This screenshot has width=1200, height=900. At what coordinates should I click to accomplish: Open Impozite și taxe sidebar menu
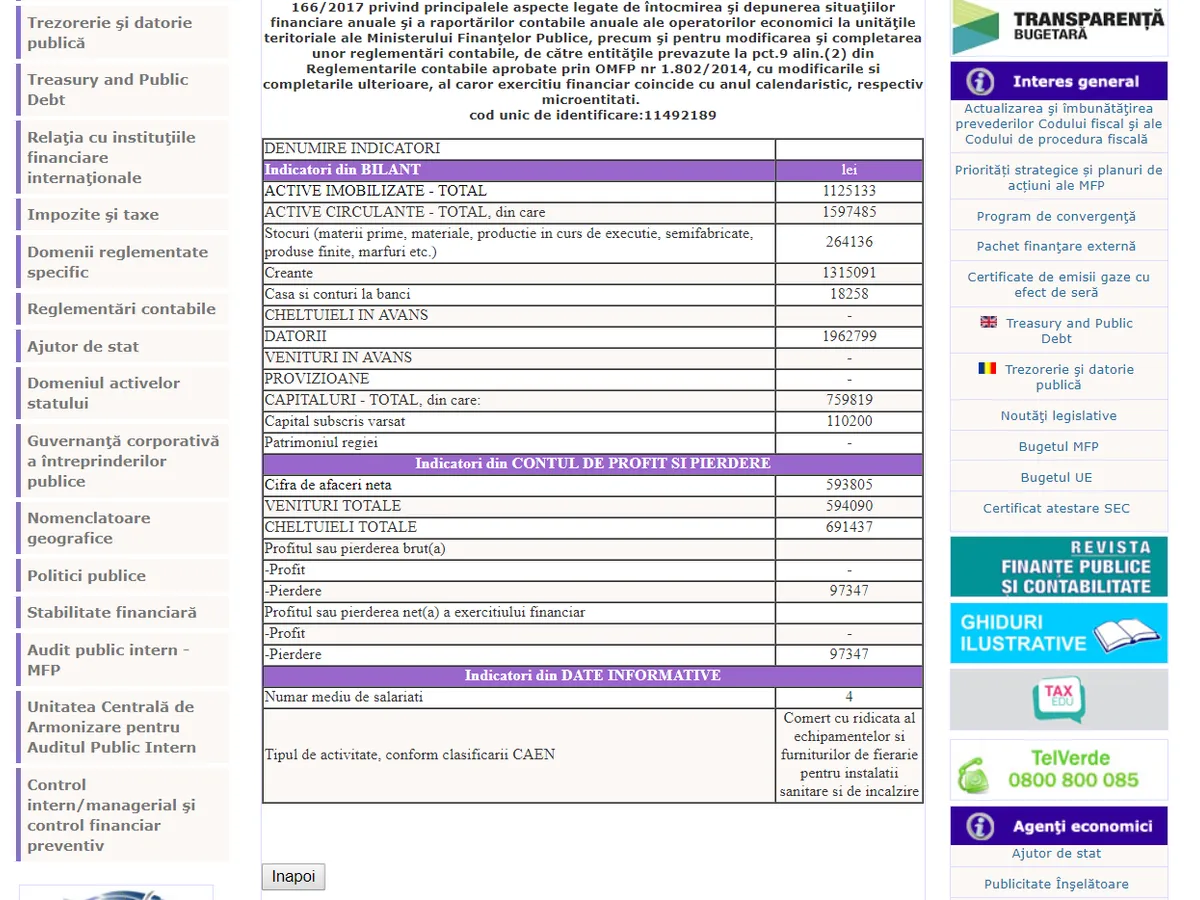(93, 215)
